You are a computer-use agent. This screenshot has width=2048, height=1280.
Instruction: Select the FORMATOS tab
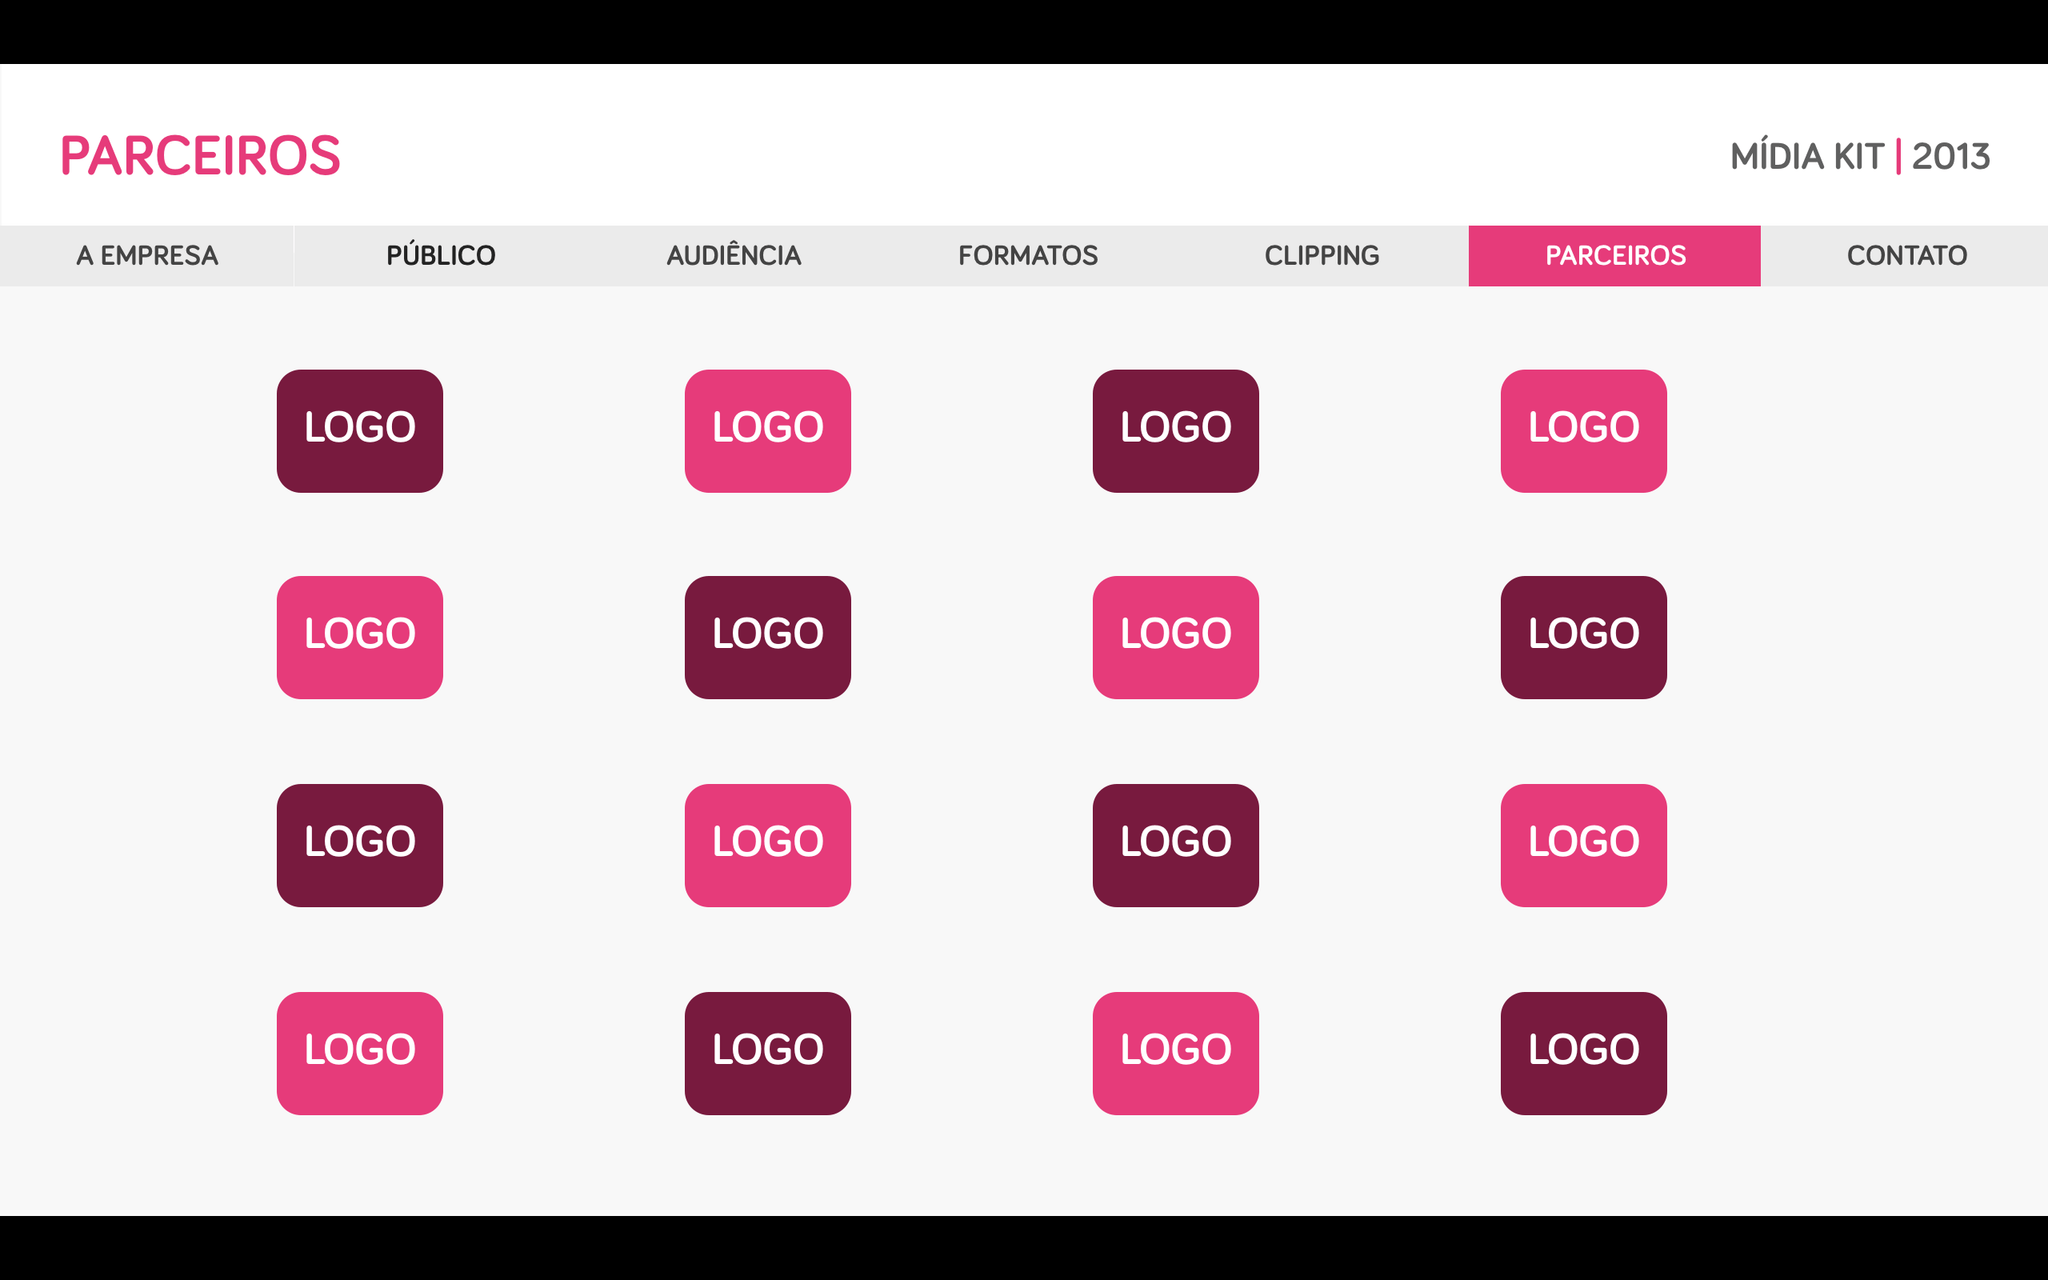click(x=1028, y=256)
